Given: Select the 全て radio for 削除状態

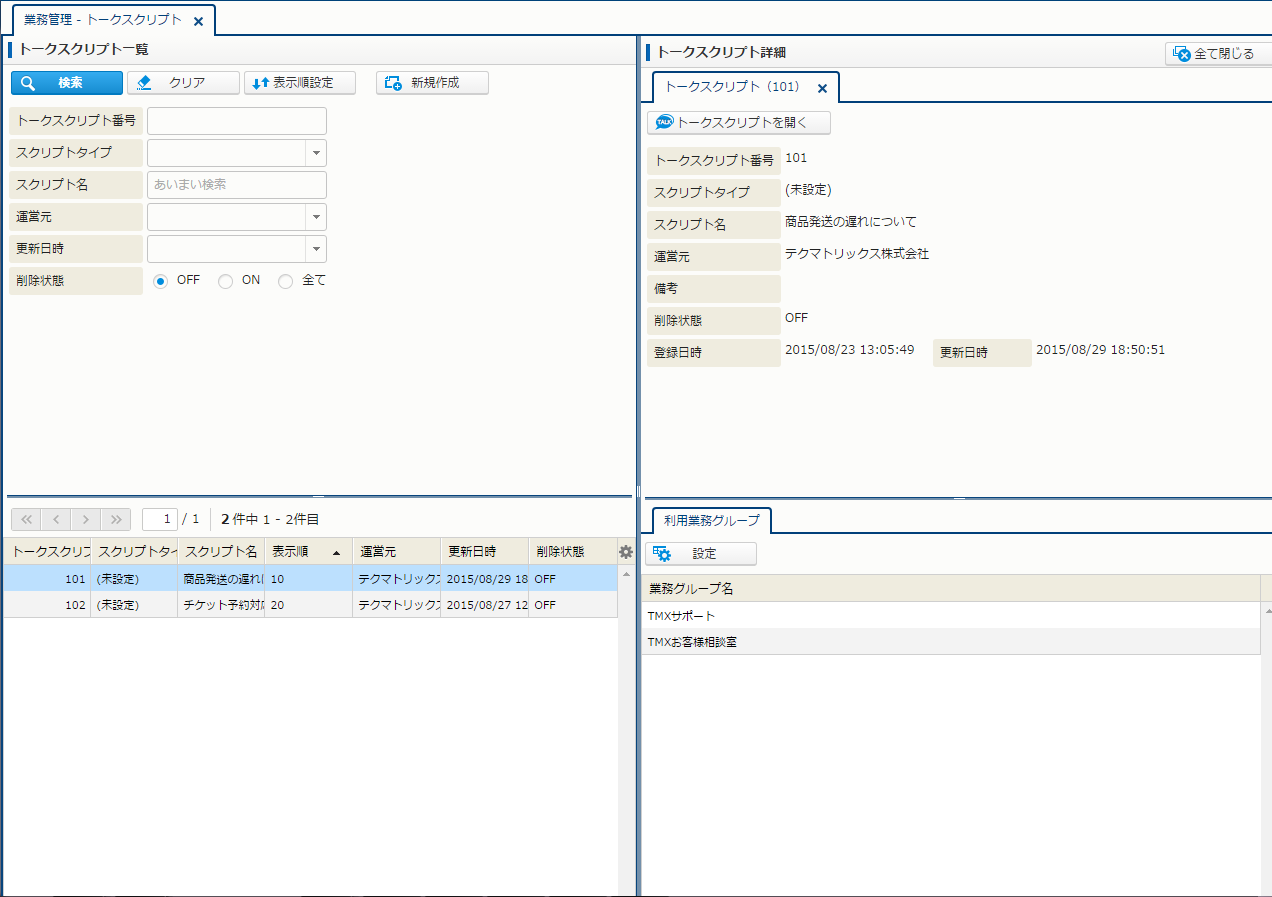Looking at the screenshot, I should point(286,281).
